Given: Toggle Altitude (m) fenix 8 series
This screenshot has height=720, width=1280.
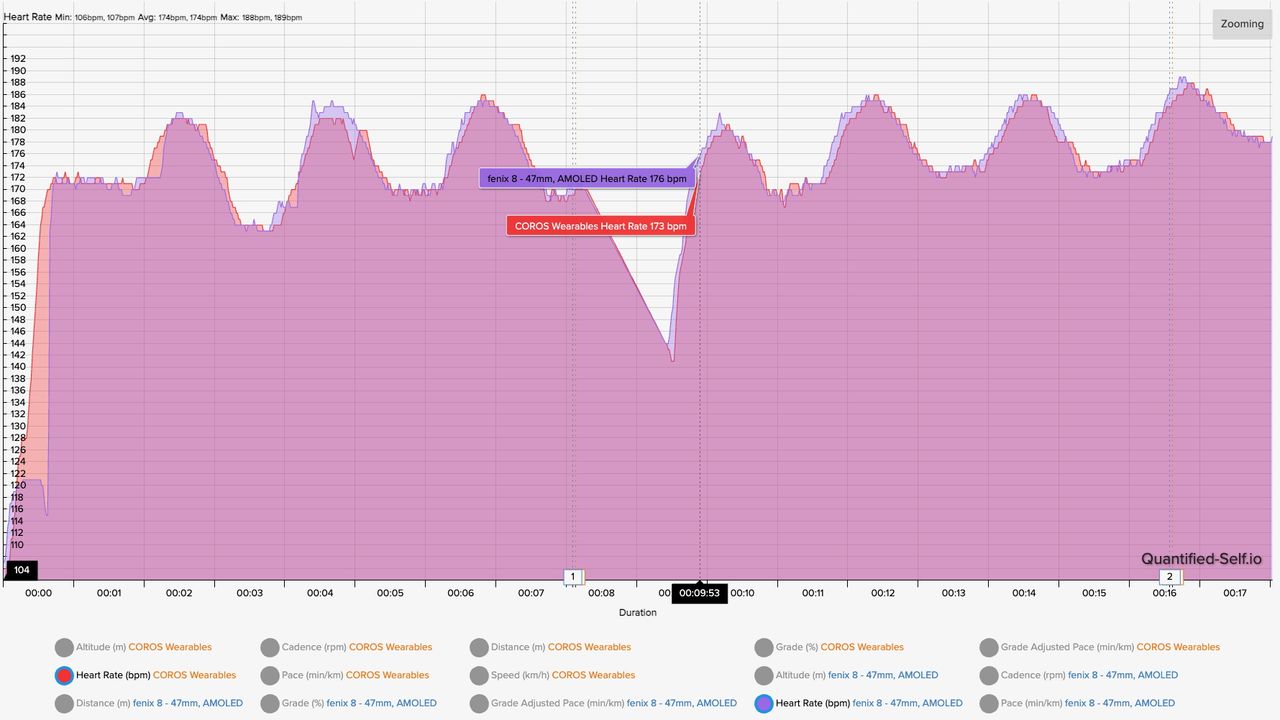Looking at the screenshot, I should (x=846, y=675).
